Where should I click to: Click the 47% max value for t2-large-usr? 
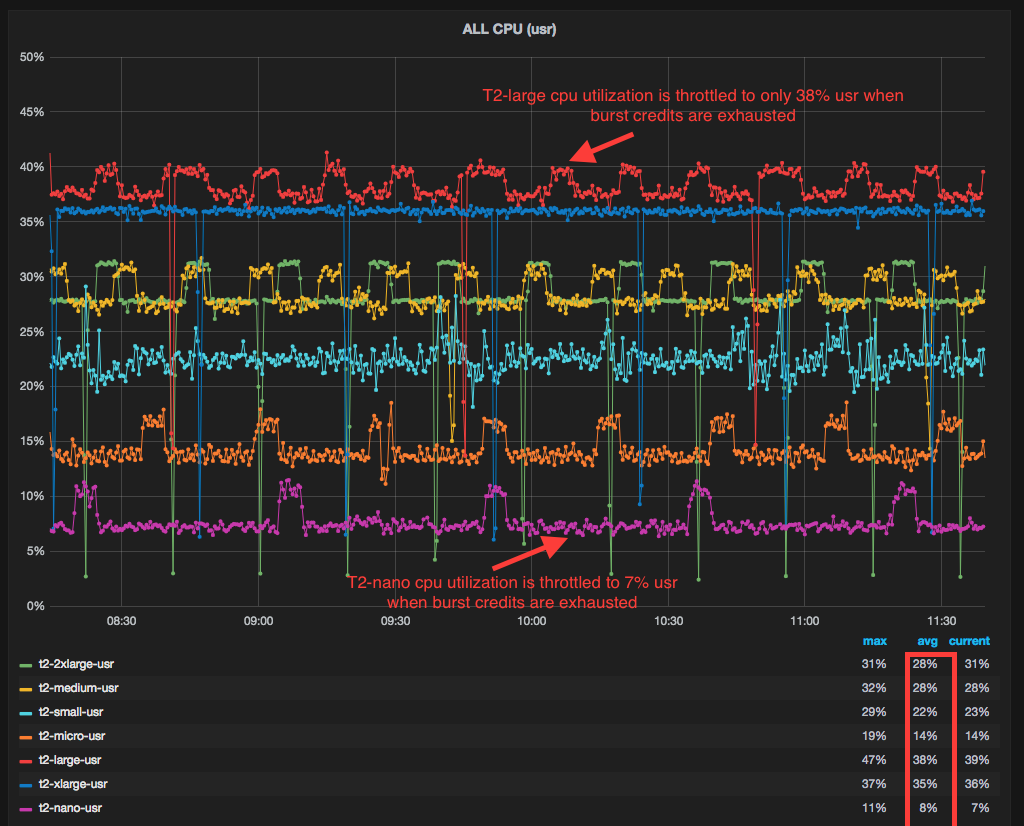(874, 759)
